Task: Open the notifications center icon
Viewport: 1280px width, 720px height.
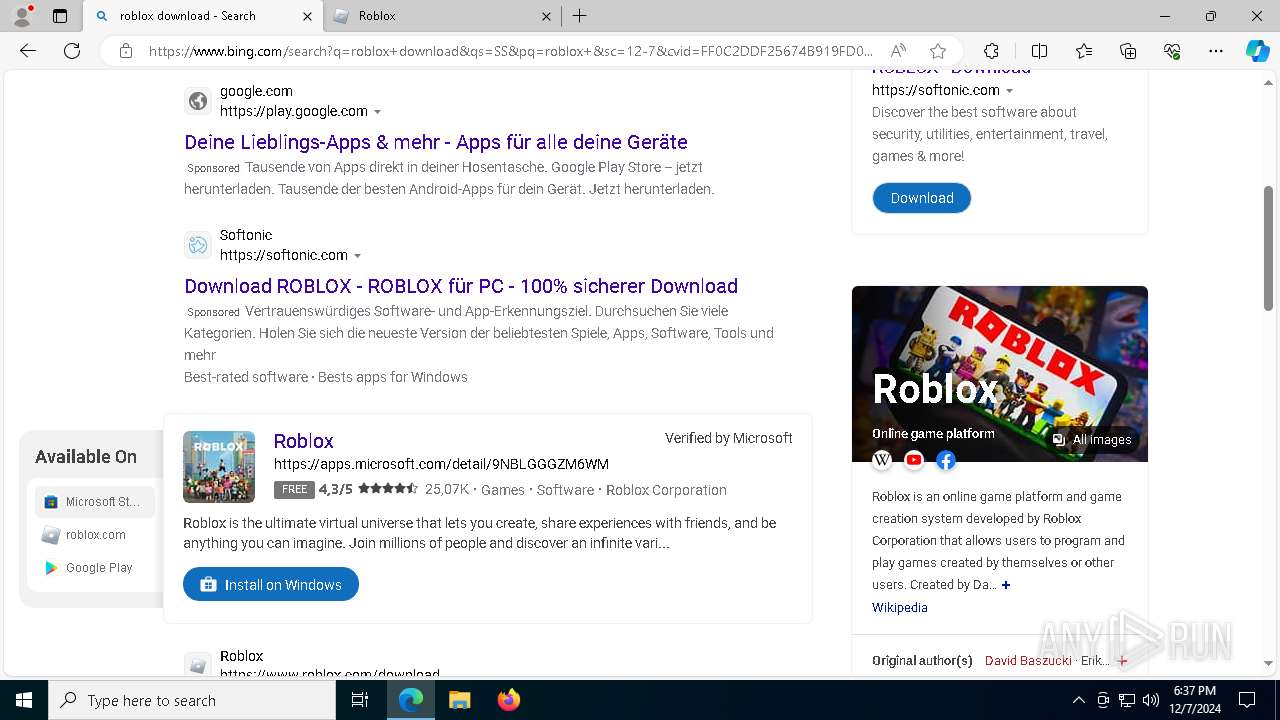Action: 1247,700
